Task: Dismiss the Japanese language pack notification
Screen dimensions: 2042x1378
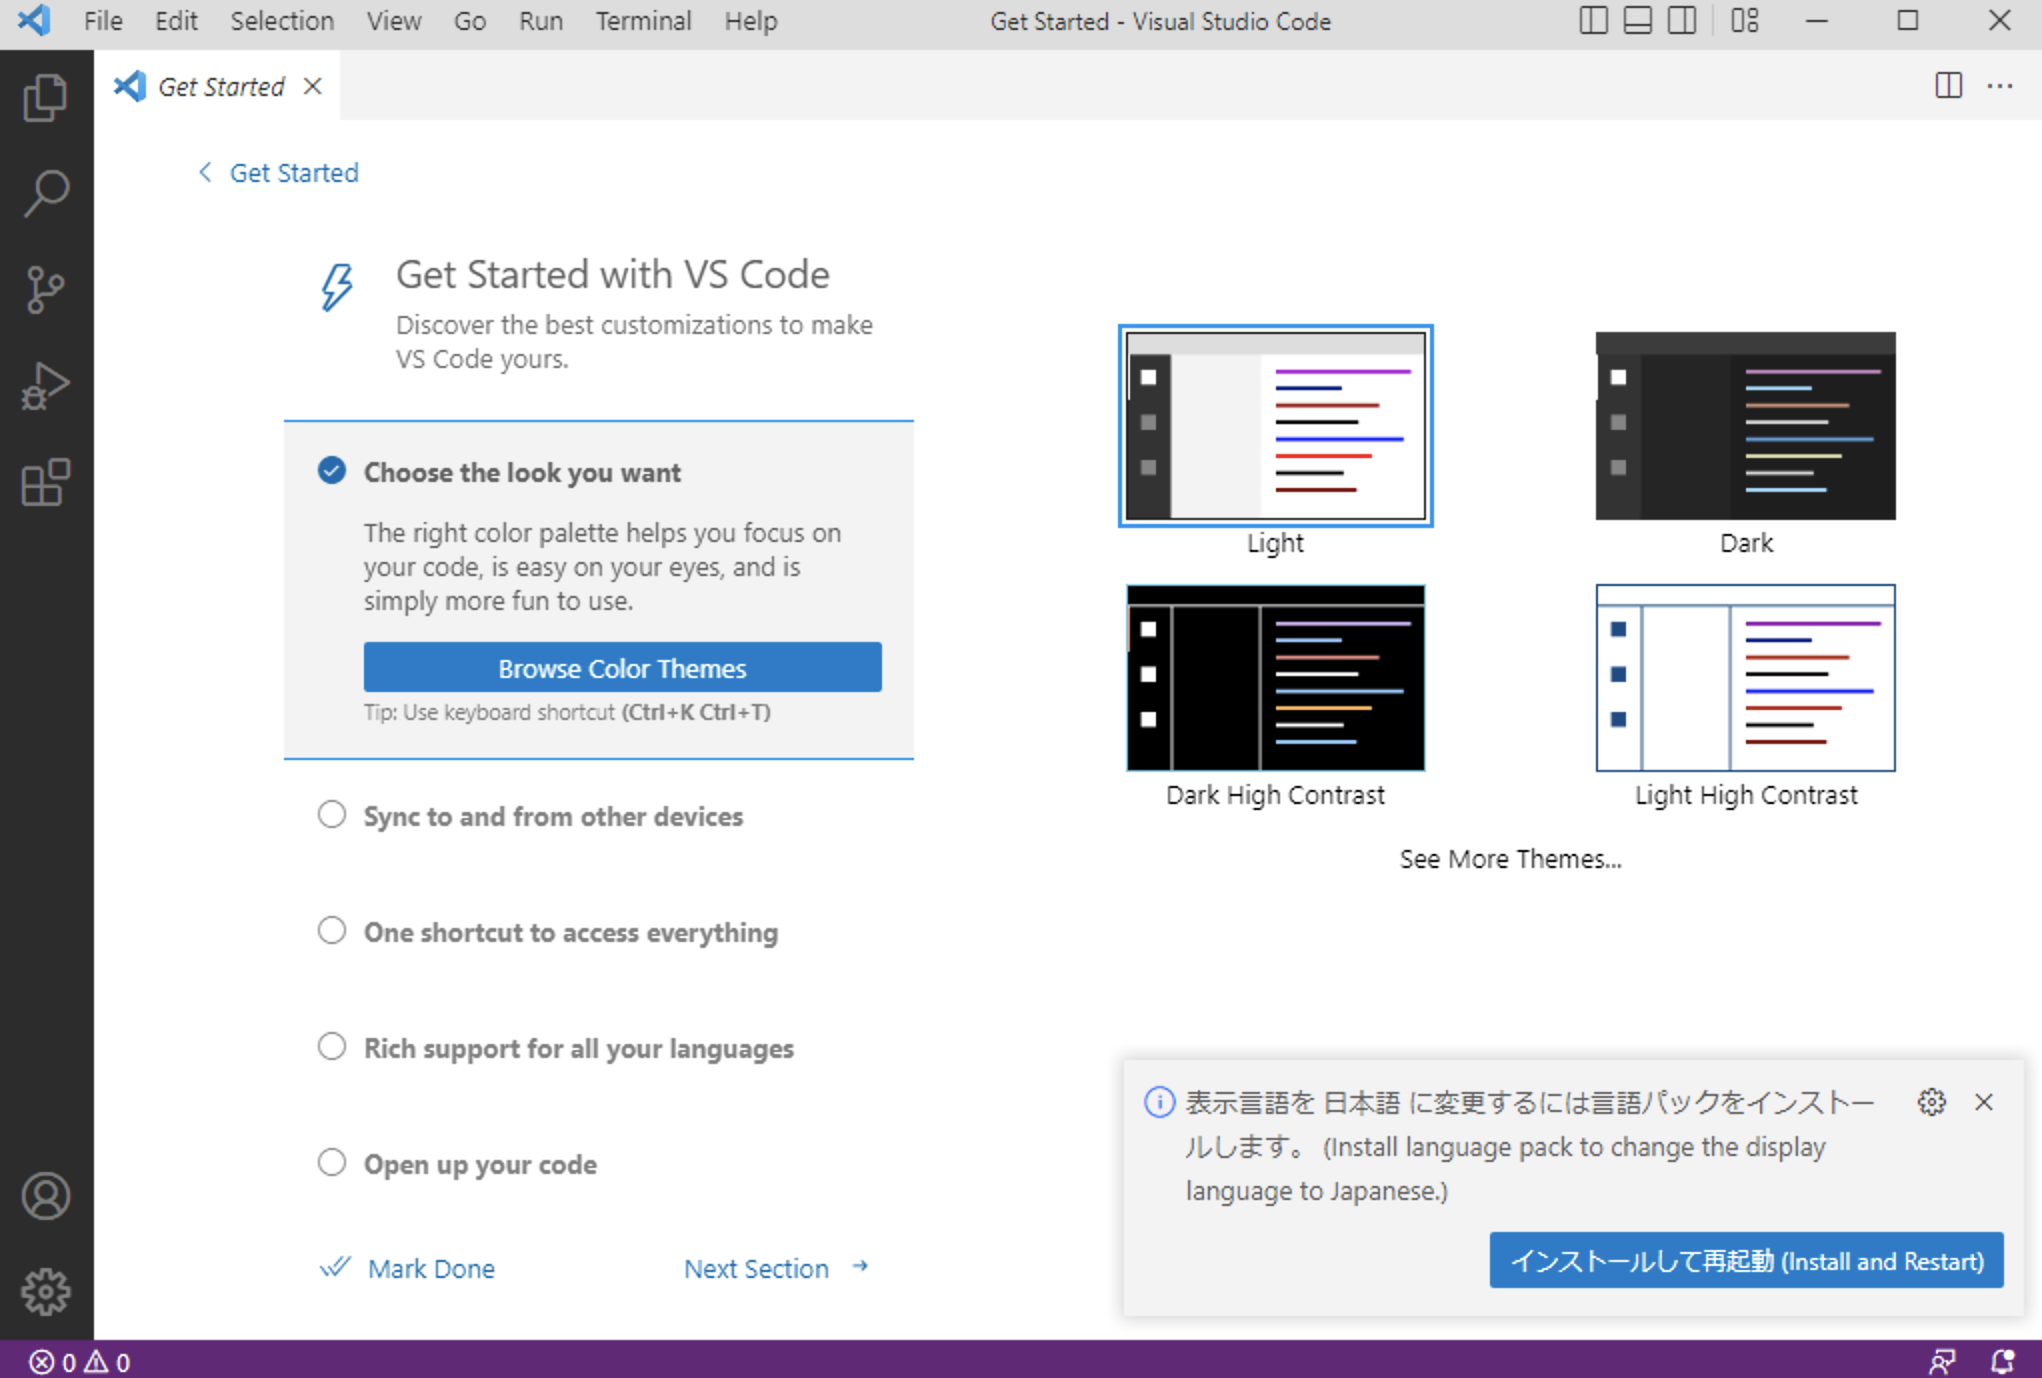Action: tap(1984, 1102)
